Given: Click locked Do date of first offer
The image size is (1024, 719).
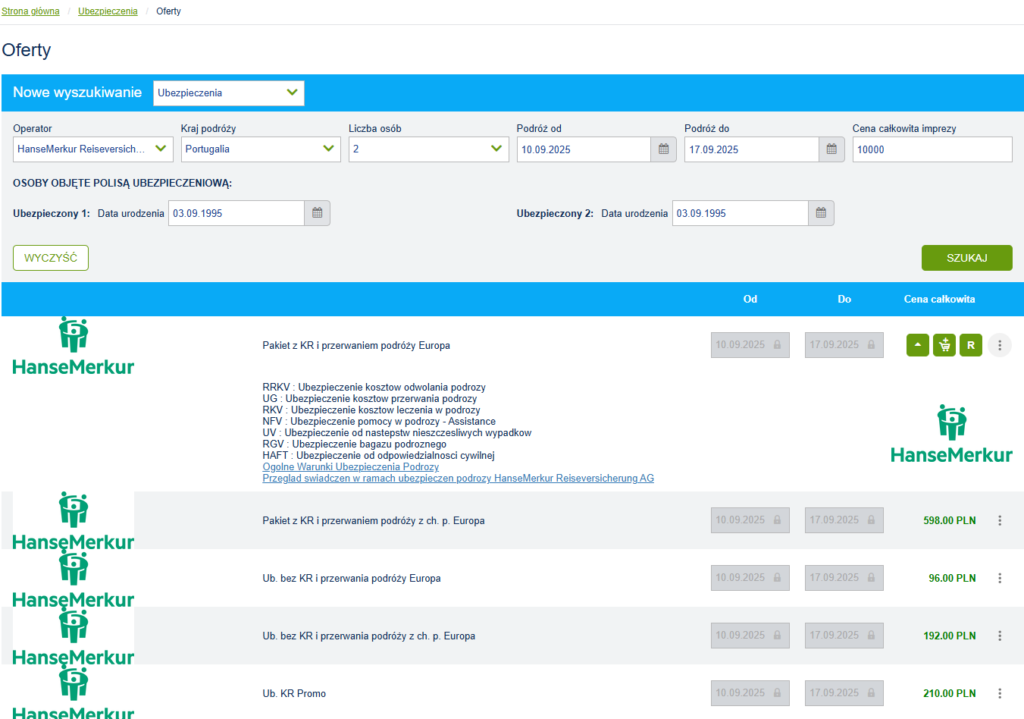Looking at the screenshot, I should click(x=844, y=345).
